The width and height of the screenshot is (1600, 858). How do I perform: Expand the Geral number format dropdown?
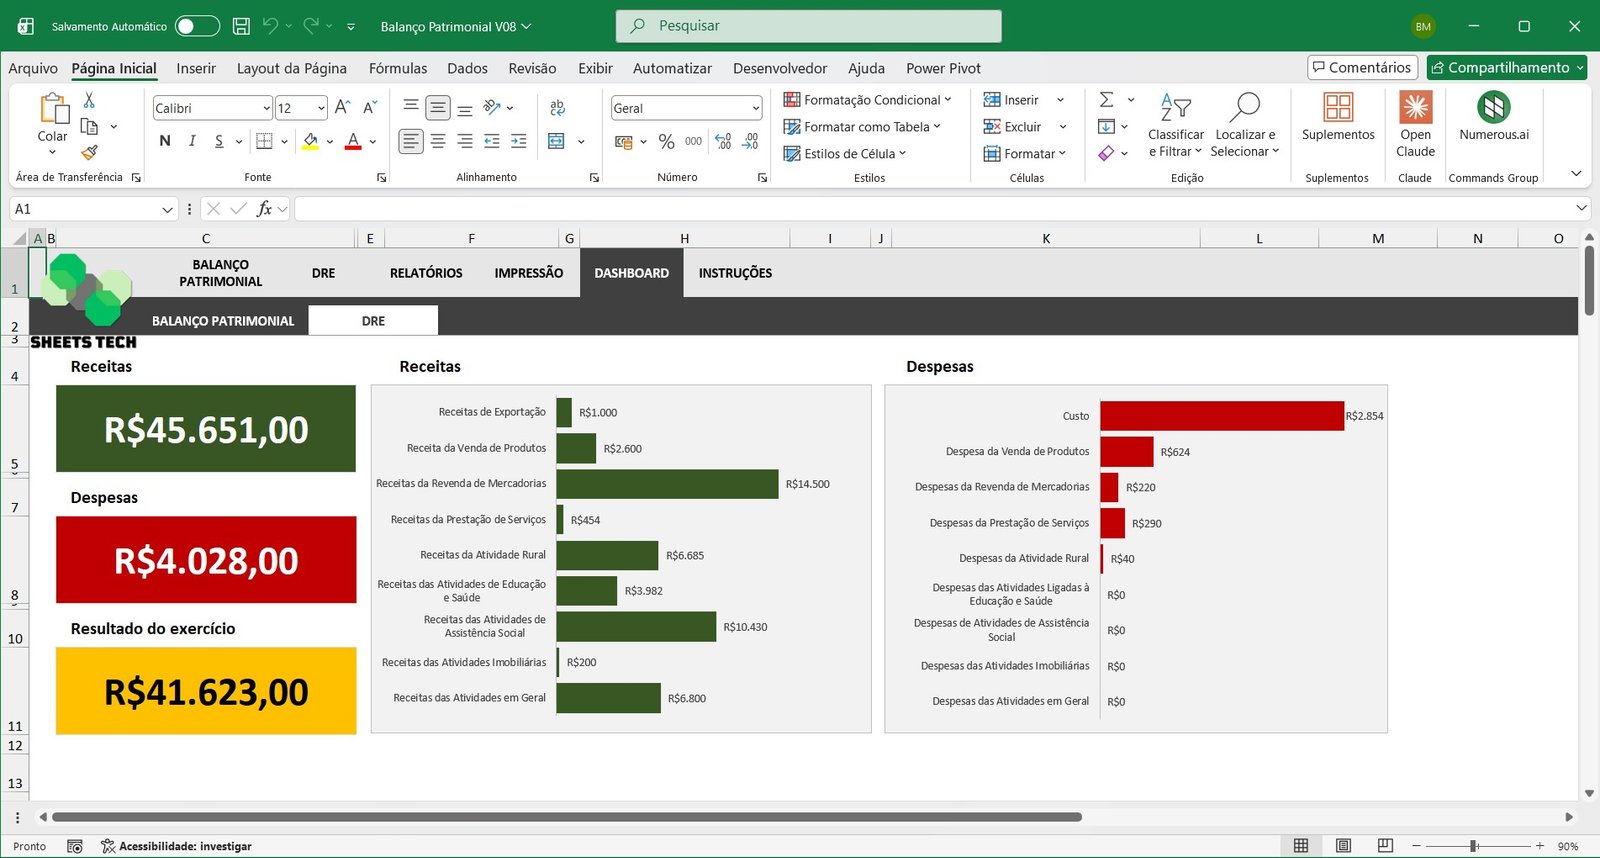(x=755, y=108)
